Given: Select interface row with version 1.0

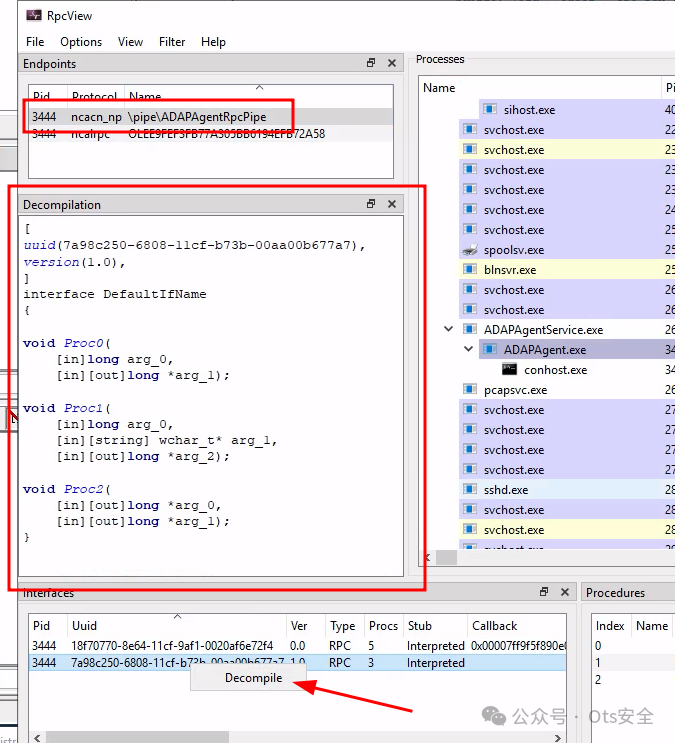Looking at the screenshot, I should [298, 662].
